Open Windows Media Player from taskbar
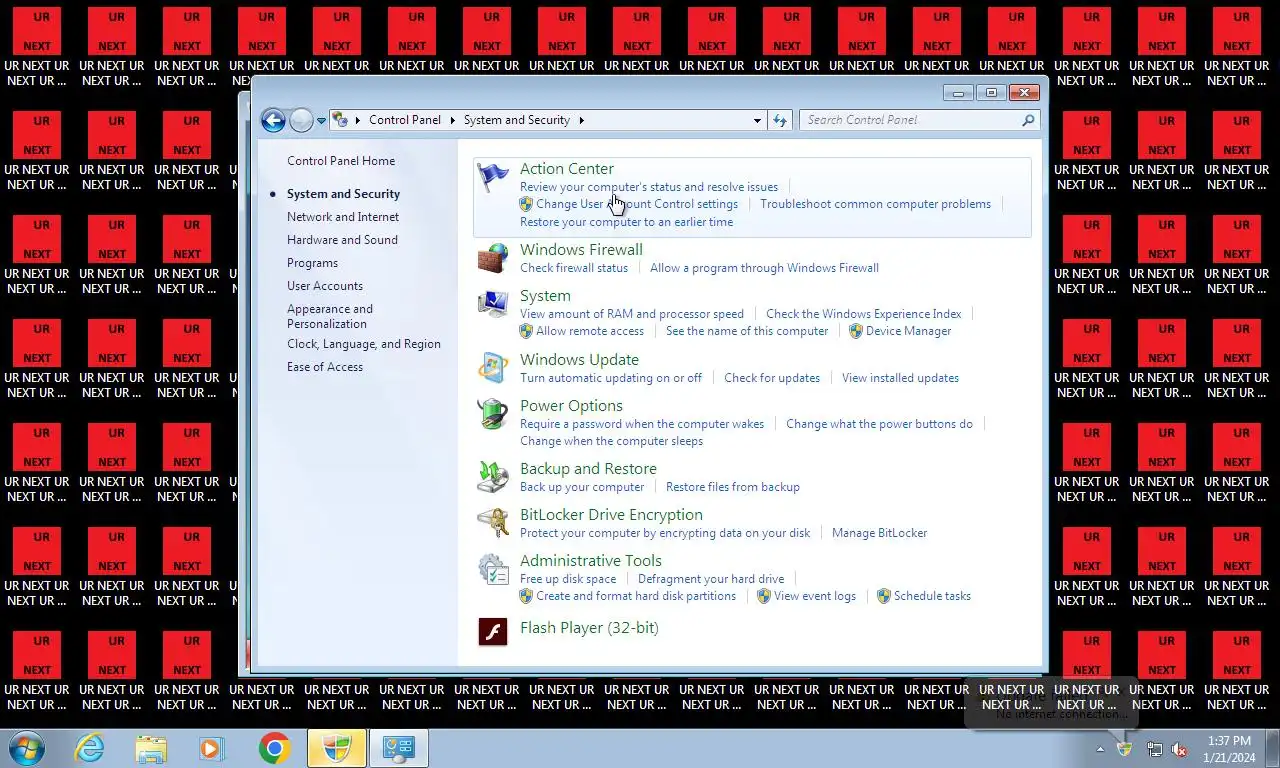1280x768 pixels. click(x=211, y=748)
